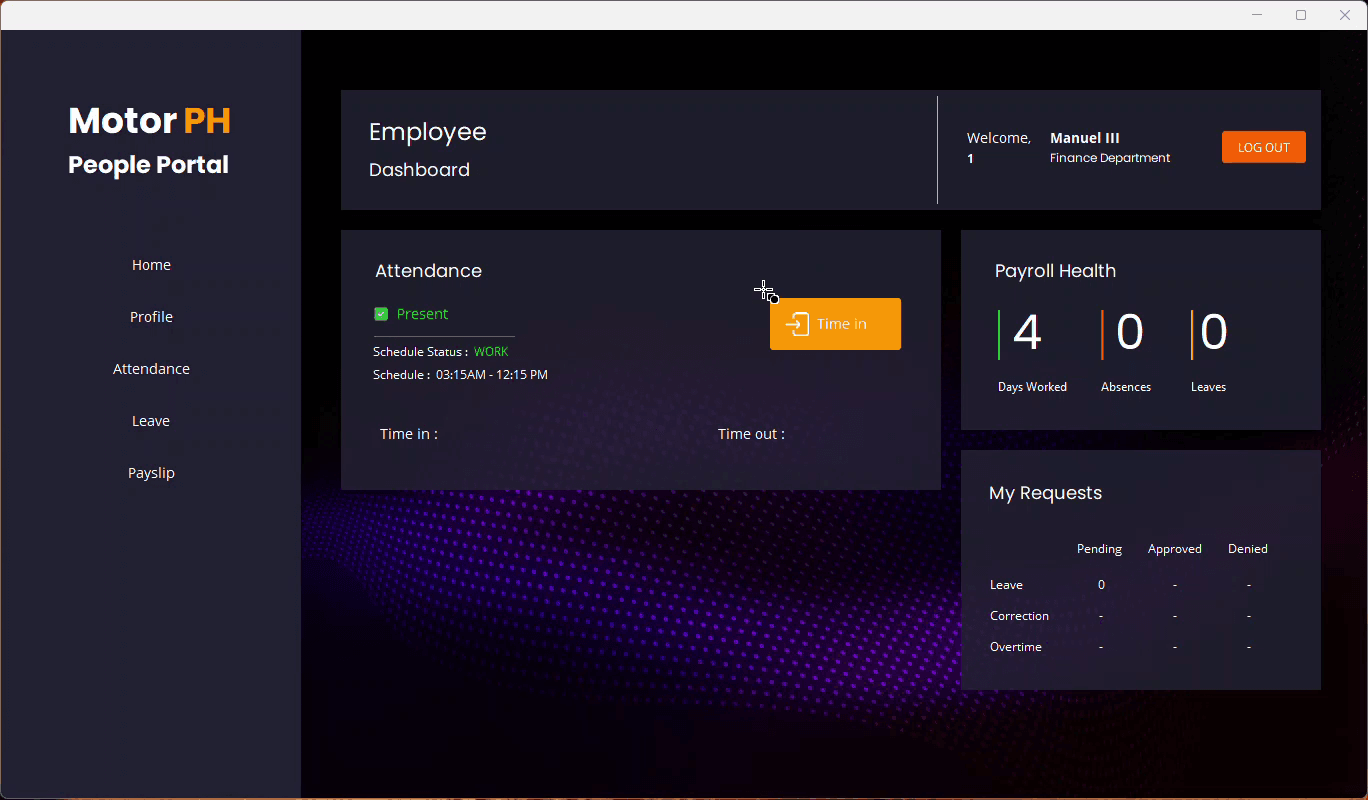
Task: Click the Correction row in My Requests
Action: point(1019,615)
